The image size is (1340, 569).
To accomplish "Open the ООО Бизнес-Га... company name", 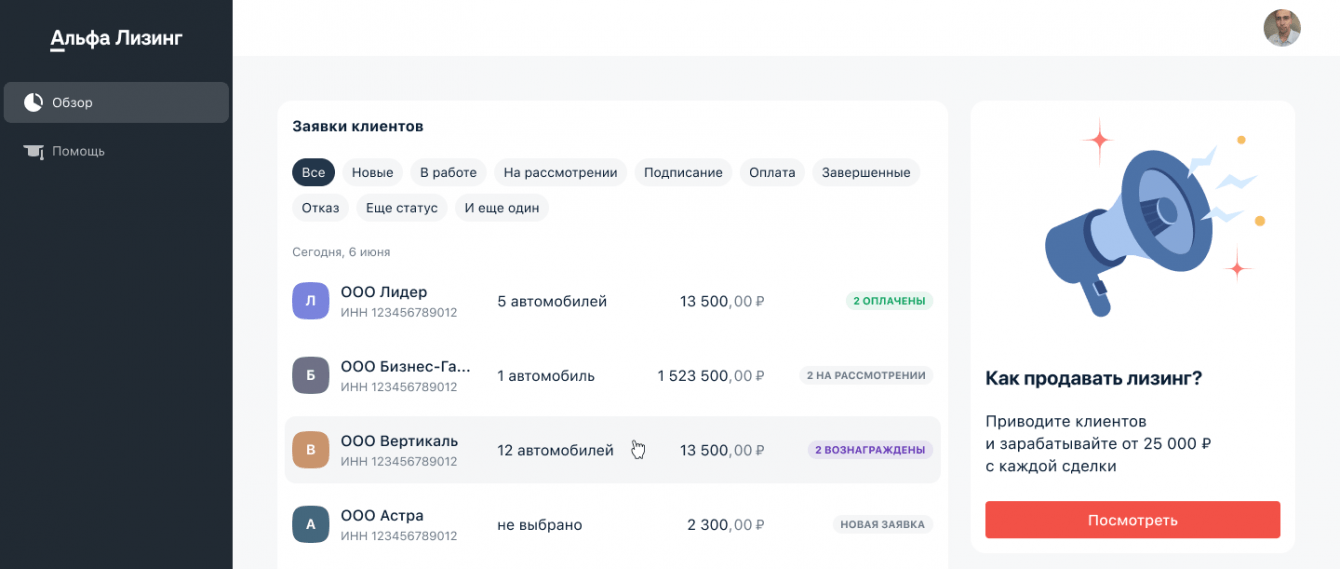I will point(406,366).
